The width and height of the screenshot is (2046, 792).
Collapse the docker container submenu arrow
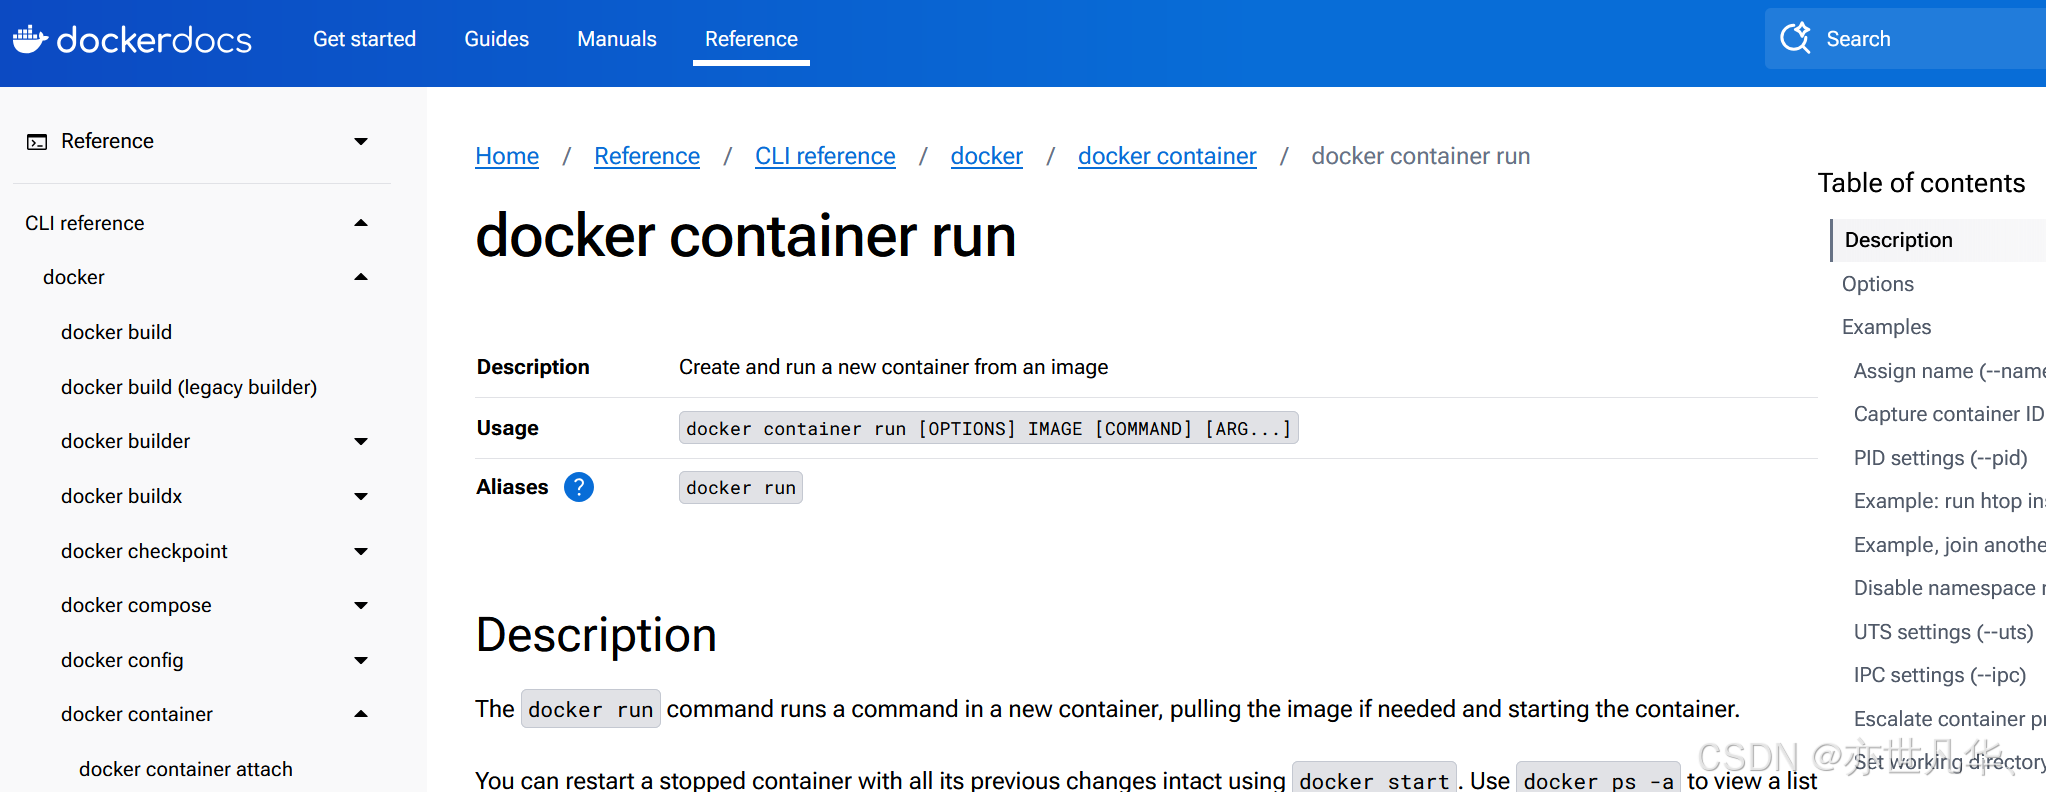tap(361, 714)
